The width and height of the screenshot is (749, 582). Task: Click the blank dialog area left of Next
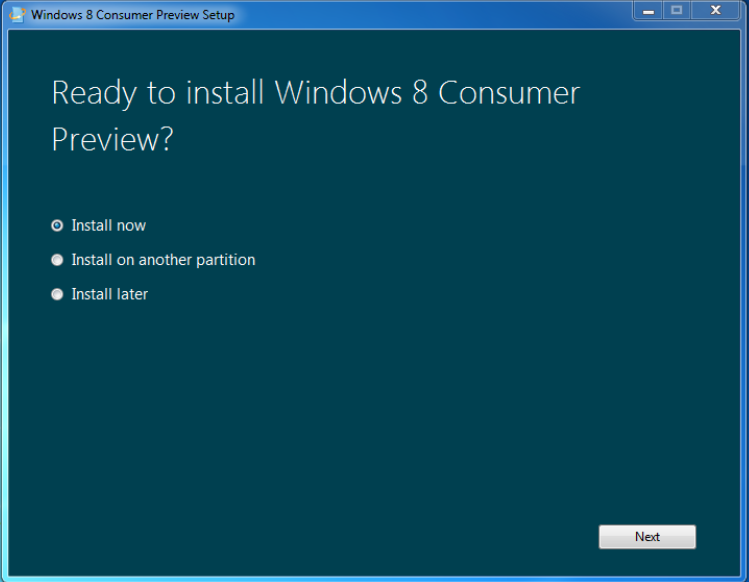(x=350, y=537)
